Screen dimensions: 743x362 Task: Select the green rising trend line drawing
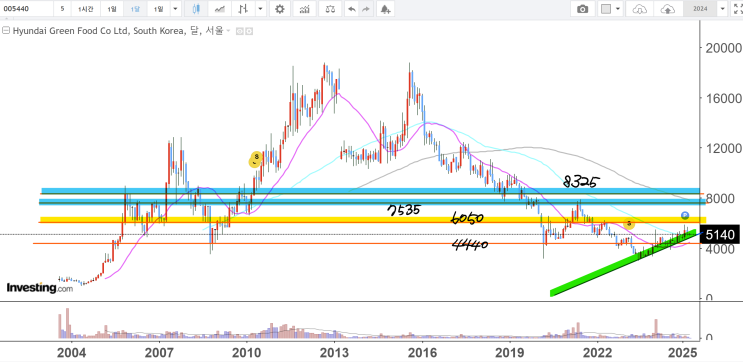click(x=624, y=262)
